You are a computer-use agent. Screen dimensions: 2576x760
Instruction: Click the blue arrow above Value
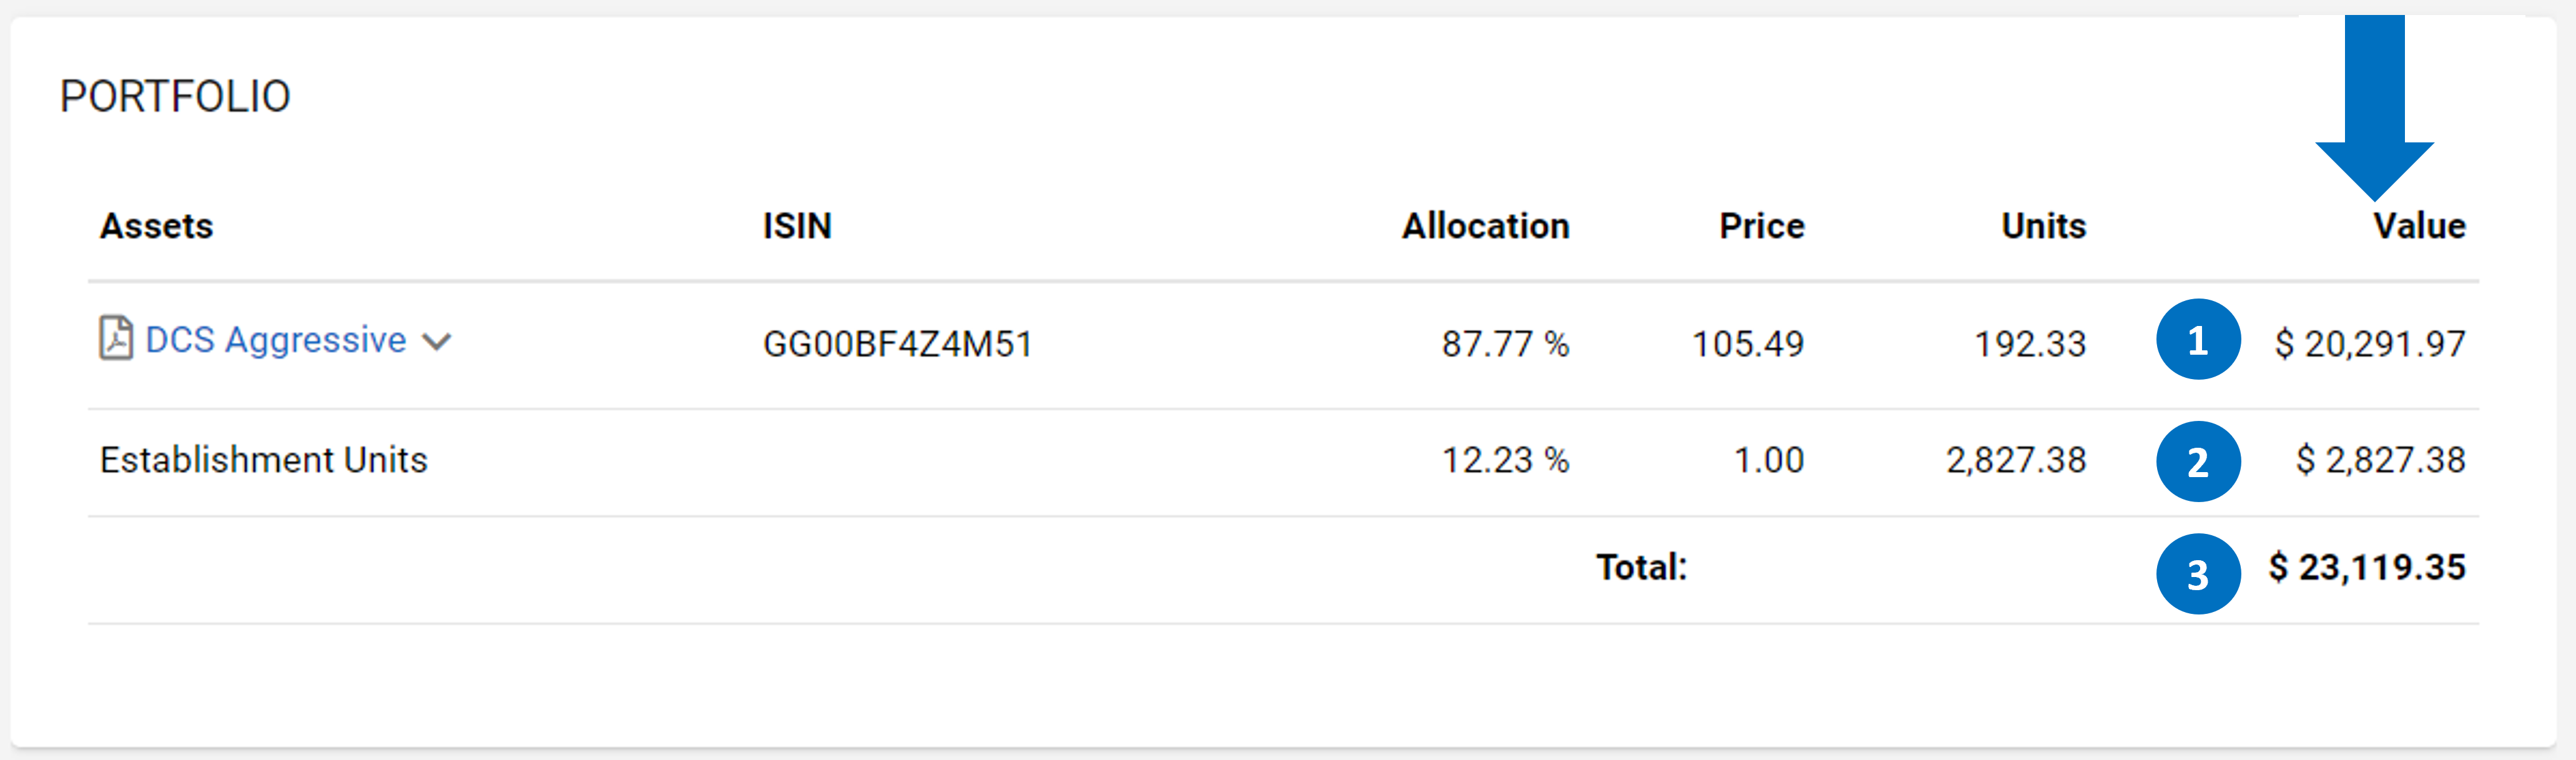tap(2374, 107)
